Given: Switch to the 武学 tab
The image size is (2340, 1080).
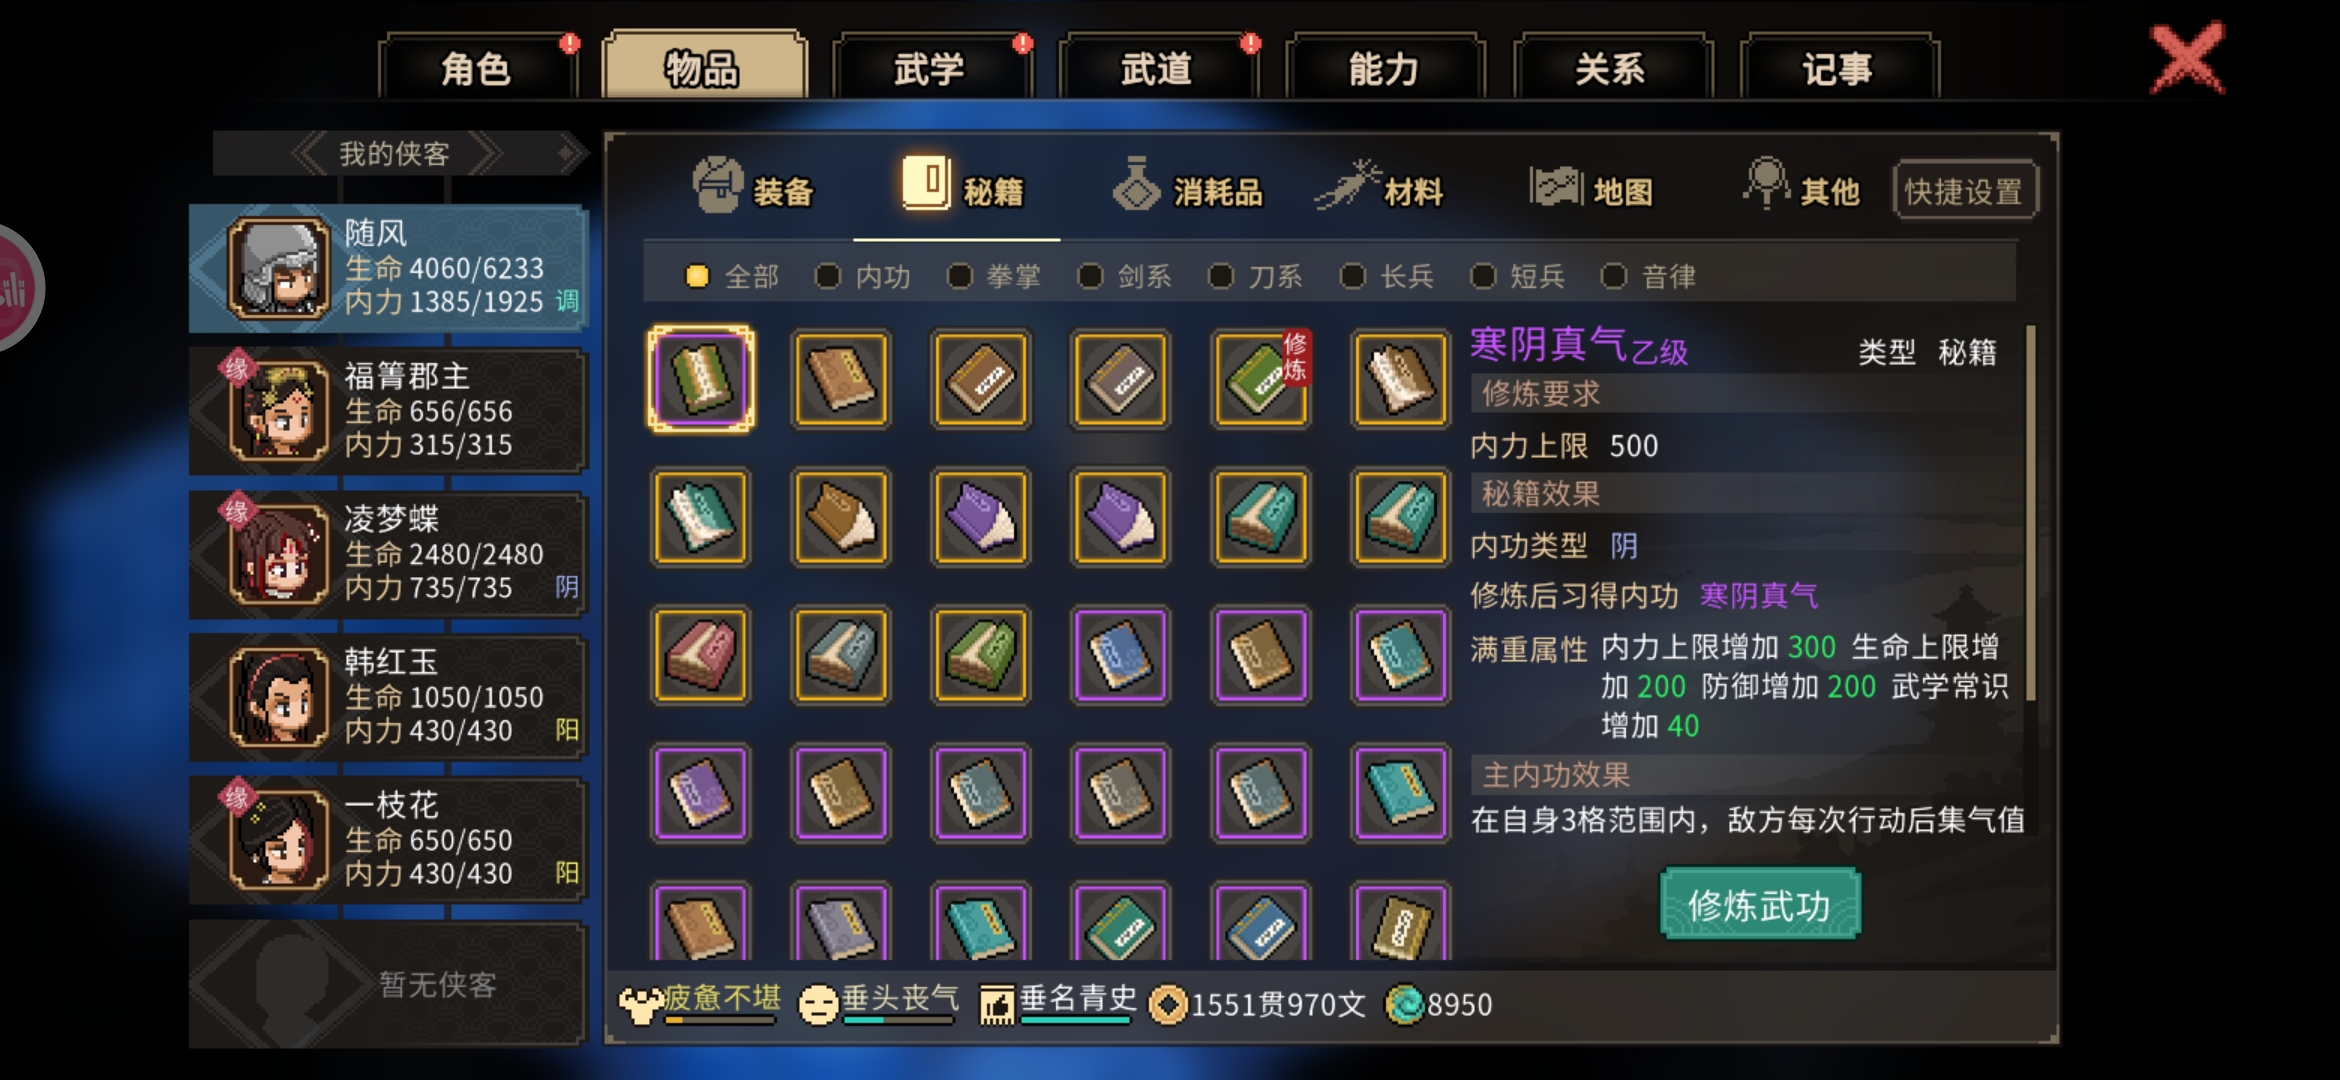Looking at the screenshot, I should pos(930,68).
